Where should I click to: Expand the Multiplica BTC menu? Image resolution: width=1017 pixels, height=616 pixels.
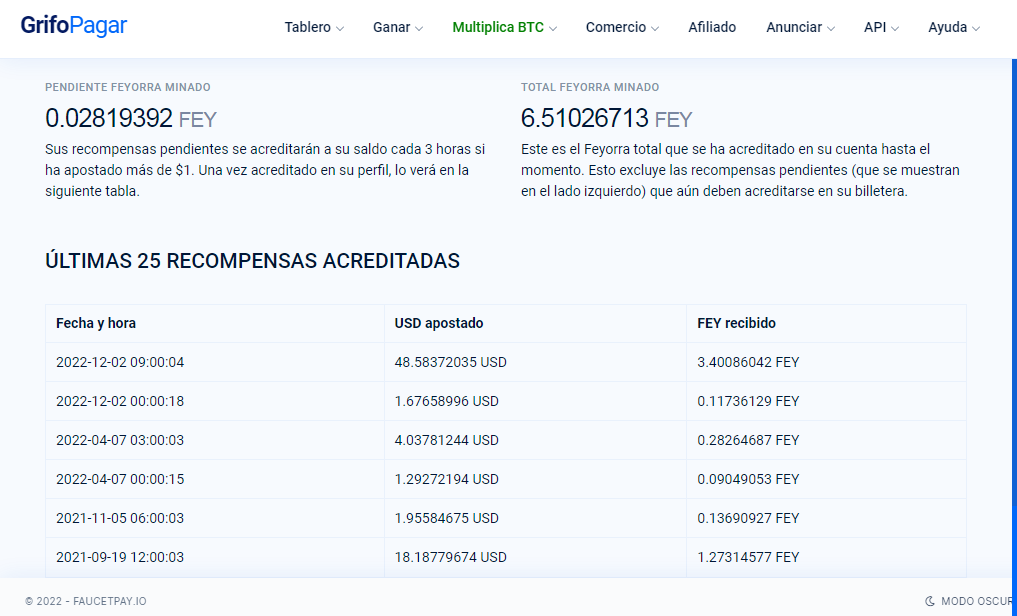[505, 27]
